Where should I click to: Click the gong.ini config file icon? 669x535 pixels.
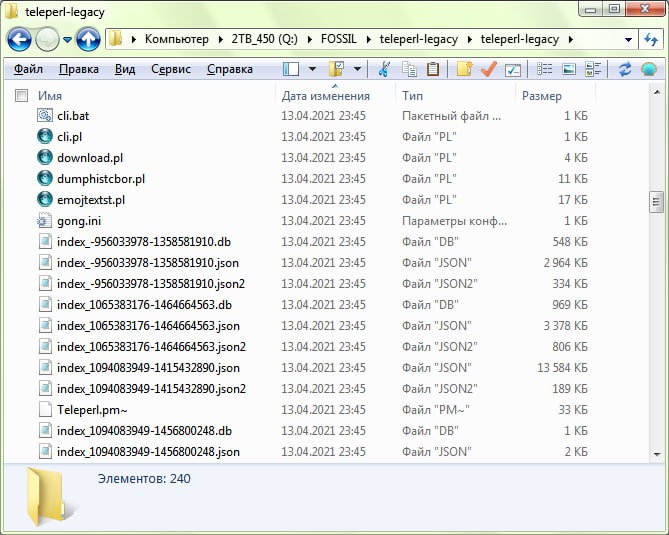tap(45, 221)
